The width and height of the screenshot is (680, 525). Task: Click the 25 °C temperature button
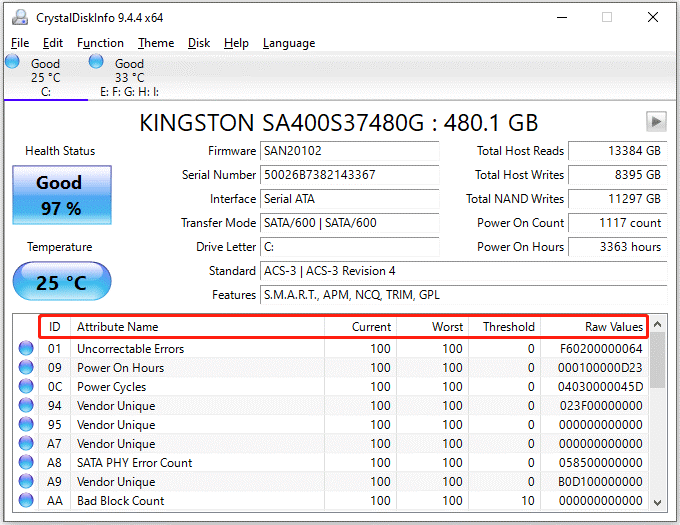click(62, 282)
